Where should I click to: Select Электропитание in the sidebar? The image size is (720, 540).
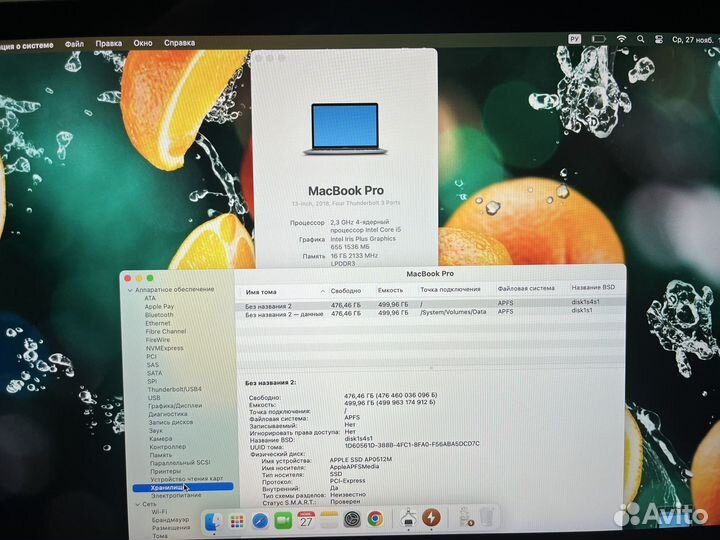click(x=176, y=495)
